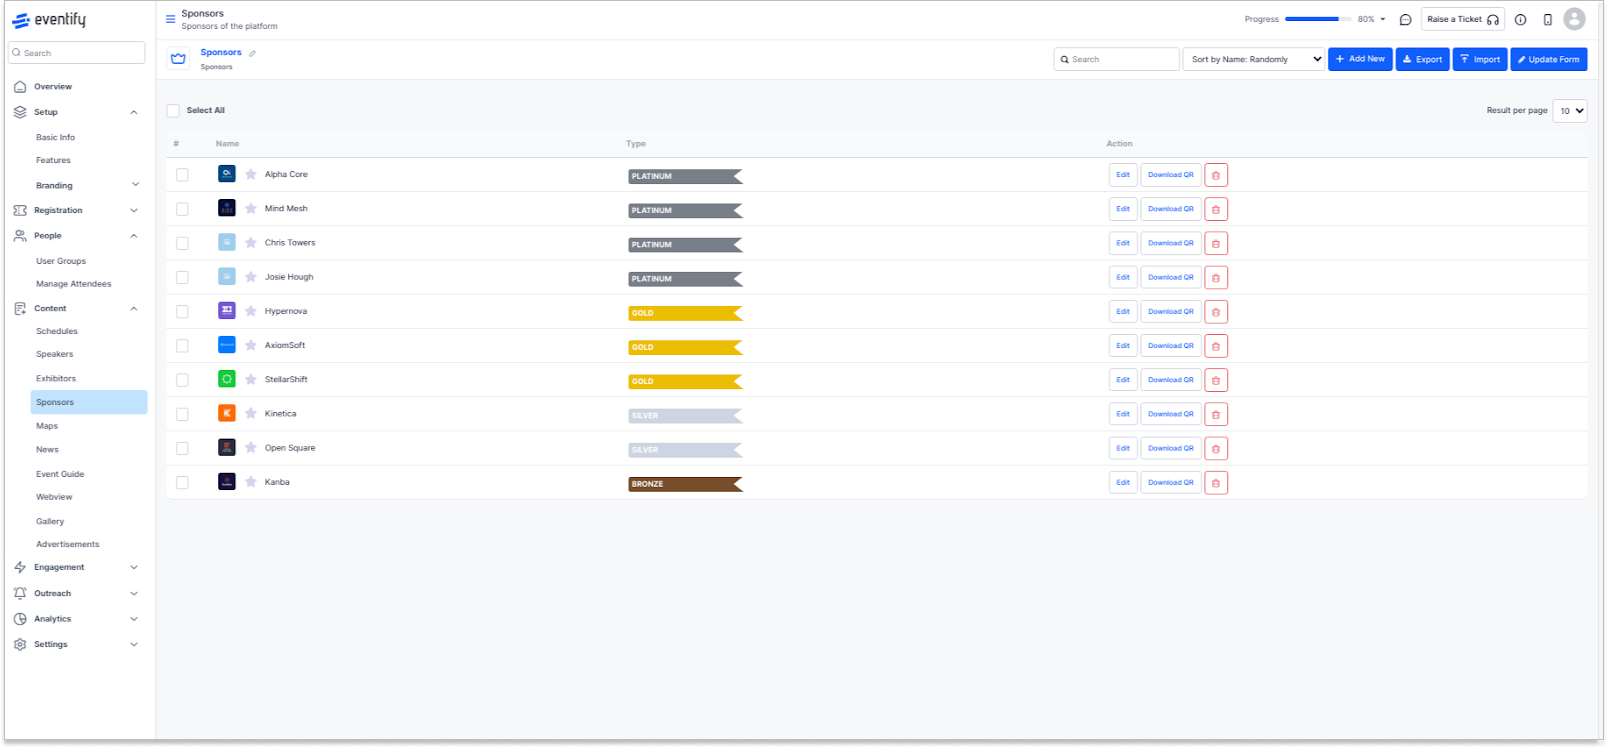Check the Select All checkbox
The height and width of the screenshot is (748, 1608).
(173, 111)
